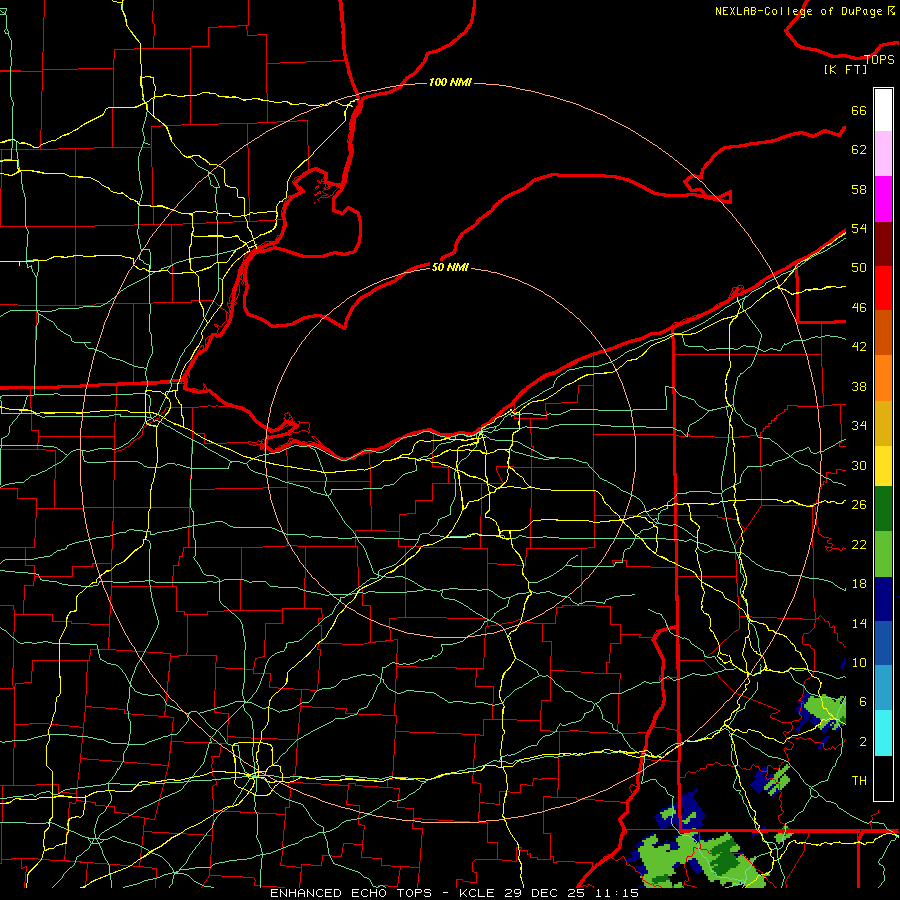
Task: Click the dark red 54 kft swatch
Action: 883,243
